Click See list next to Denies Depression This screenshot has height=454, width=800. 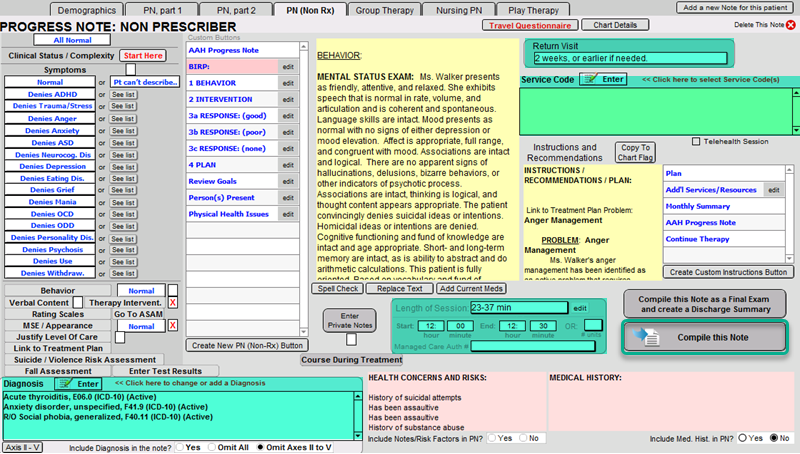pyautogui.click(x=123, y=167)
